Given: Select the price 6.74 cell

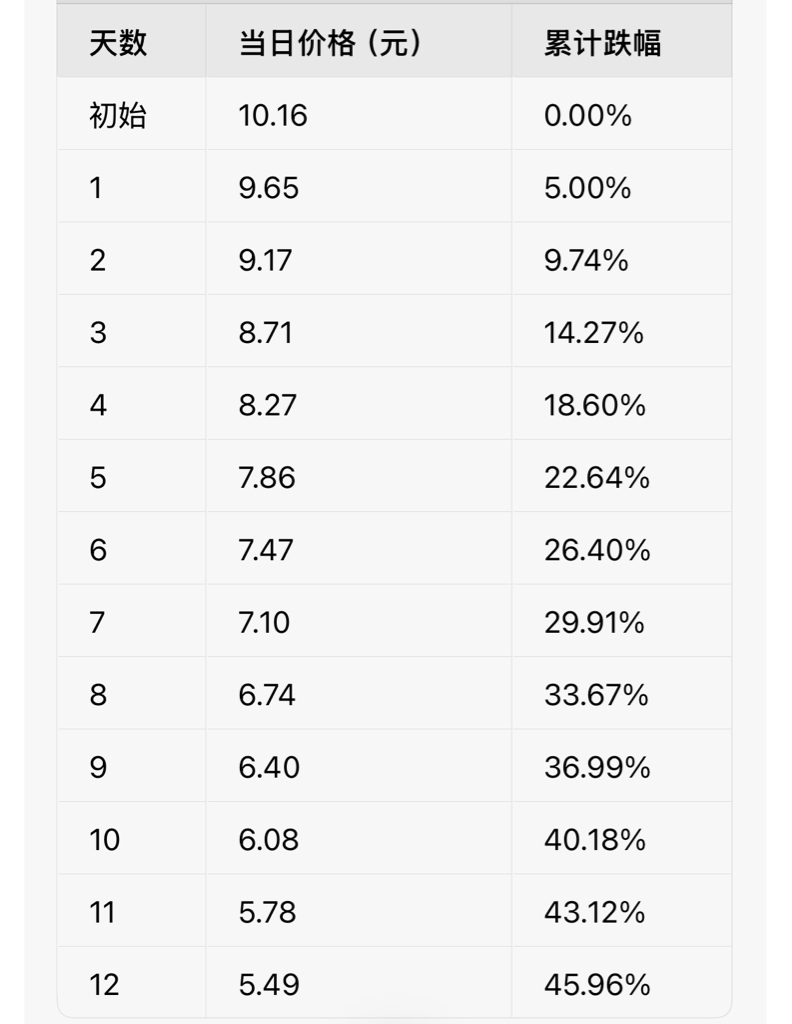Looking at the screenshot, I should (x=267, y=695).
